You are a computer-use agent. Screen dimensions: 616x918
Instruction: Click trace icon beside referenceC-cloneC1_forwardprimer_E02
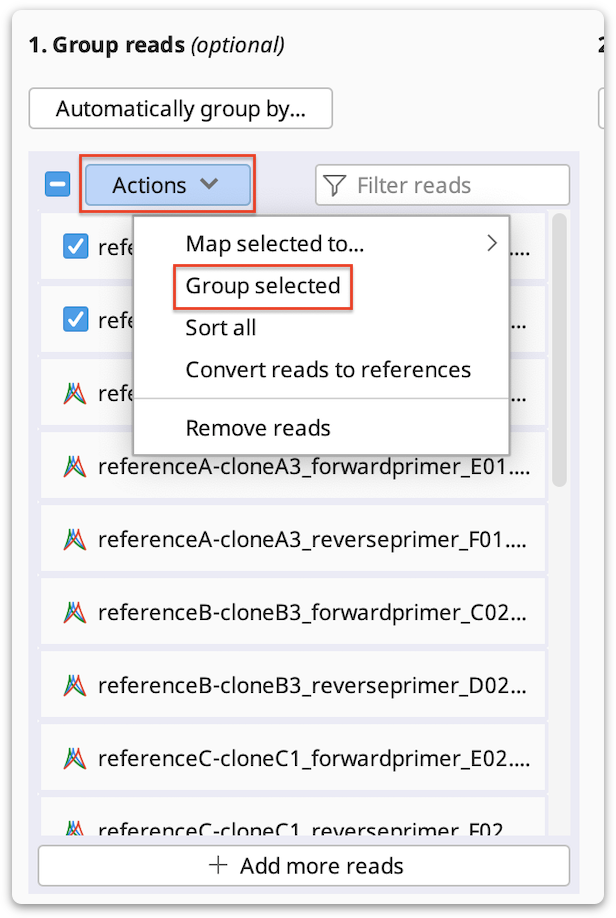(76, 758)
